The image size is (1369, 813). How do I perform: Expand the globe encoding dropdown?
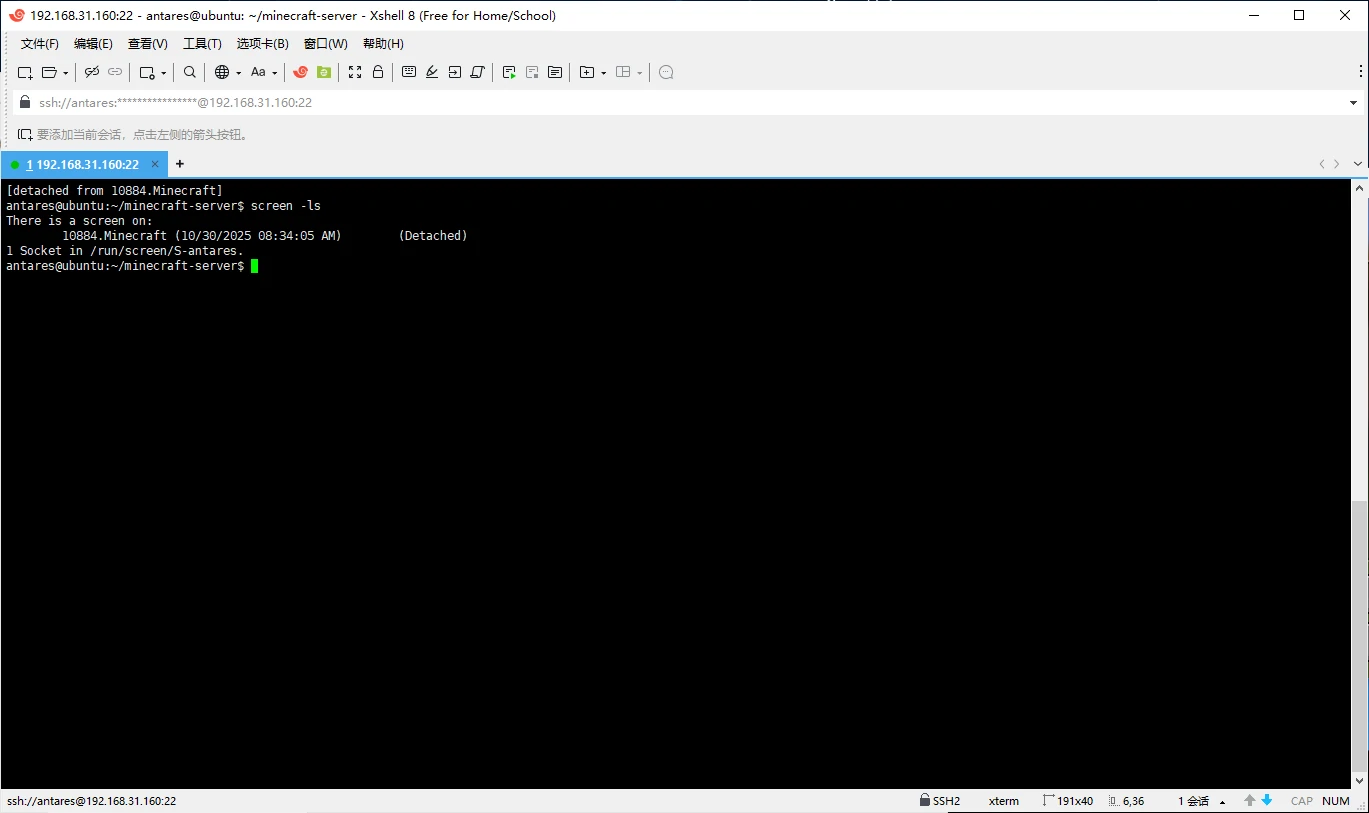coord(238,73)
